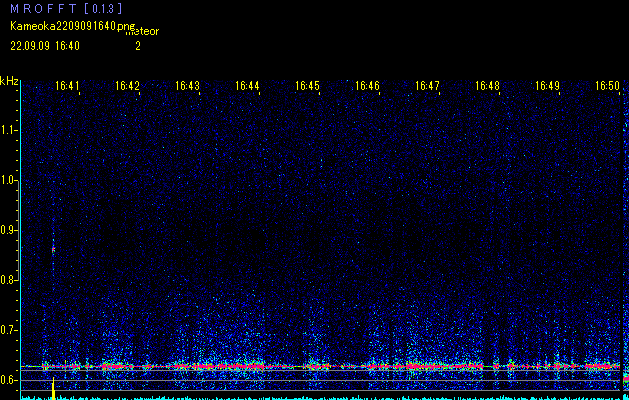This screenshot has width=629, height=400.
Task: Click the 16:47 time axis label
Action: [x=427, y=86]
